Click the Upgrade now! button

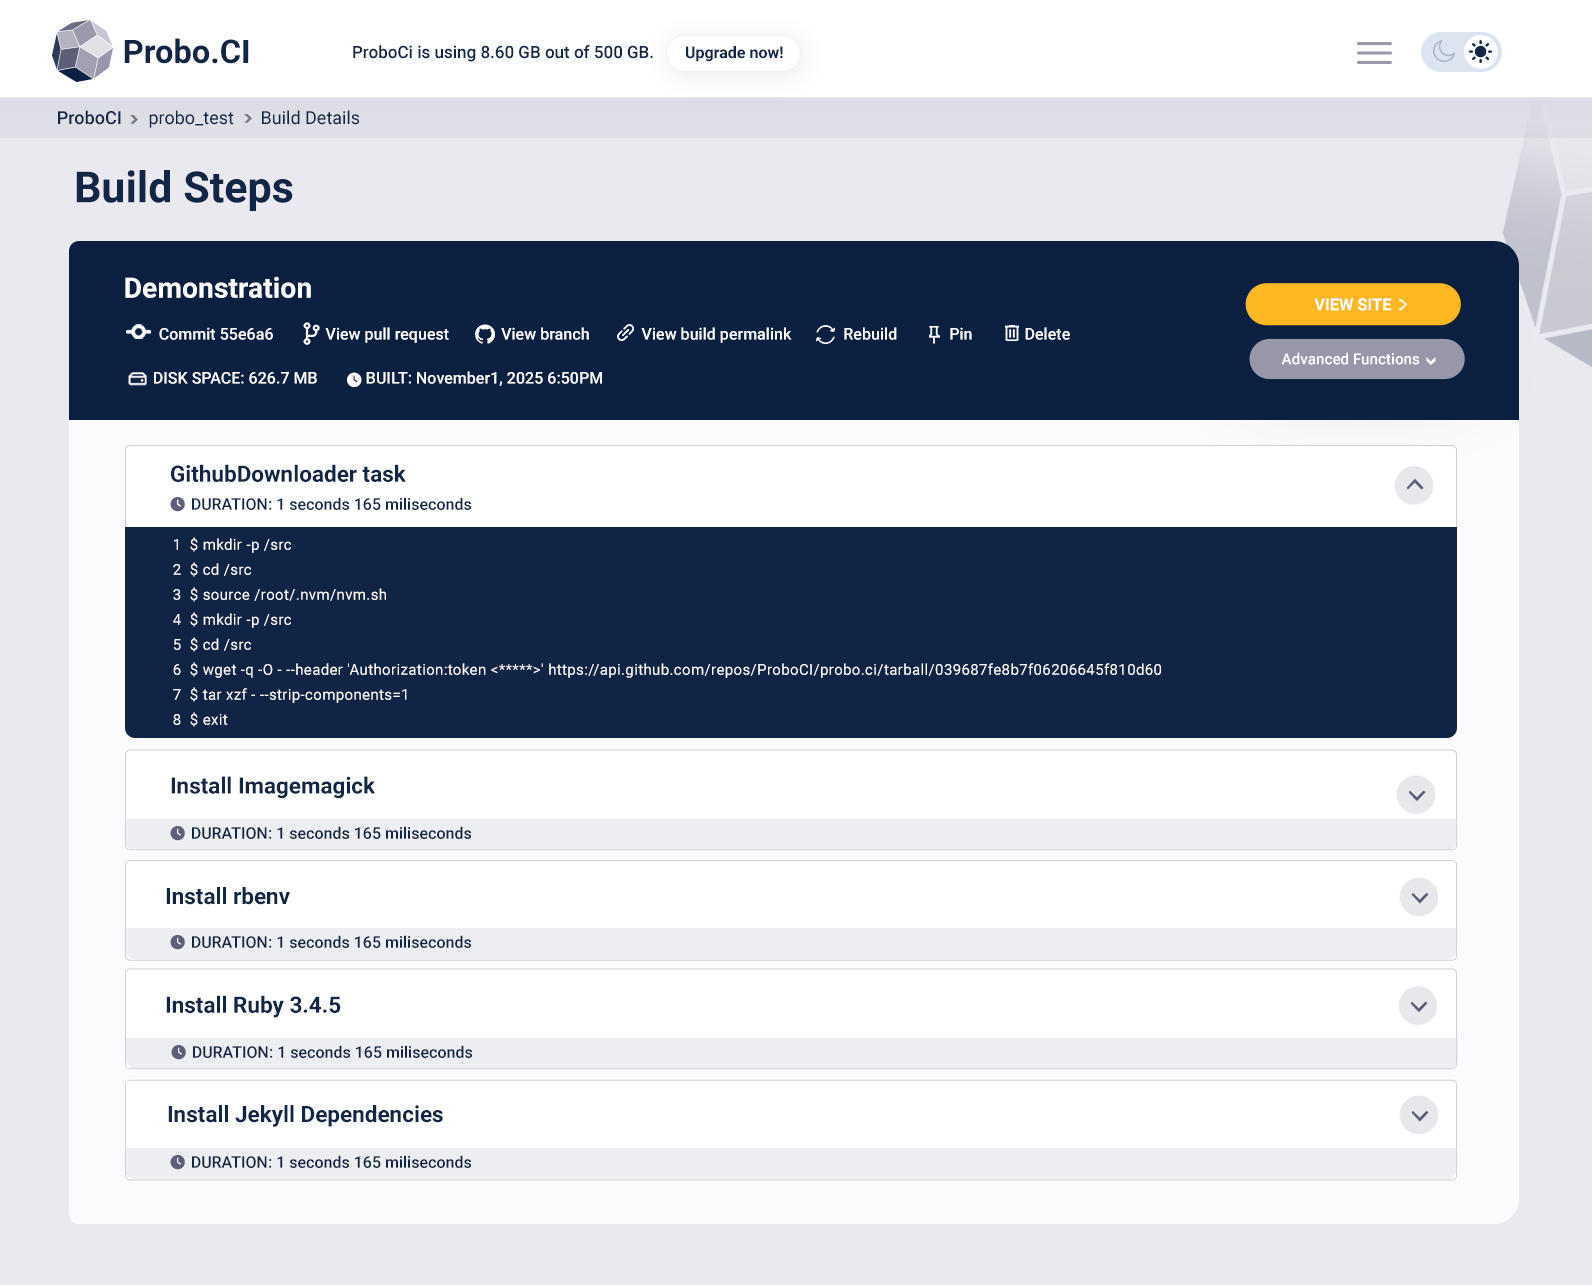coord(734,53)
